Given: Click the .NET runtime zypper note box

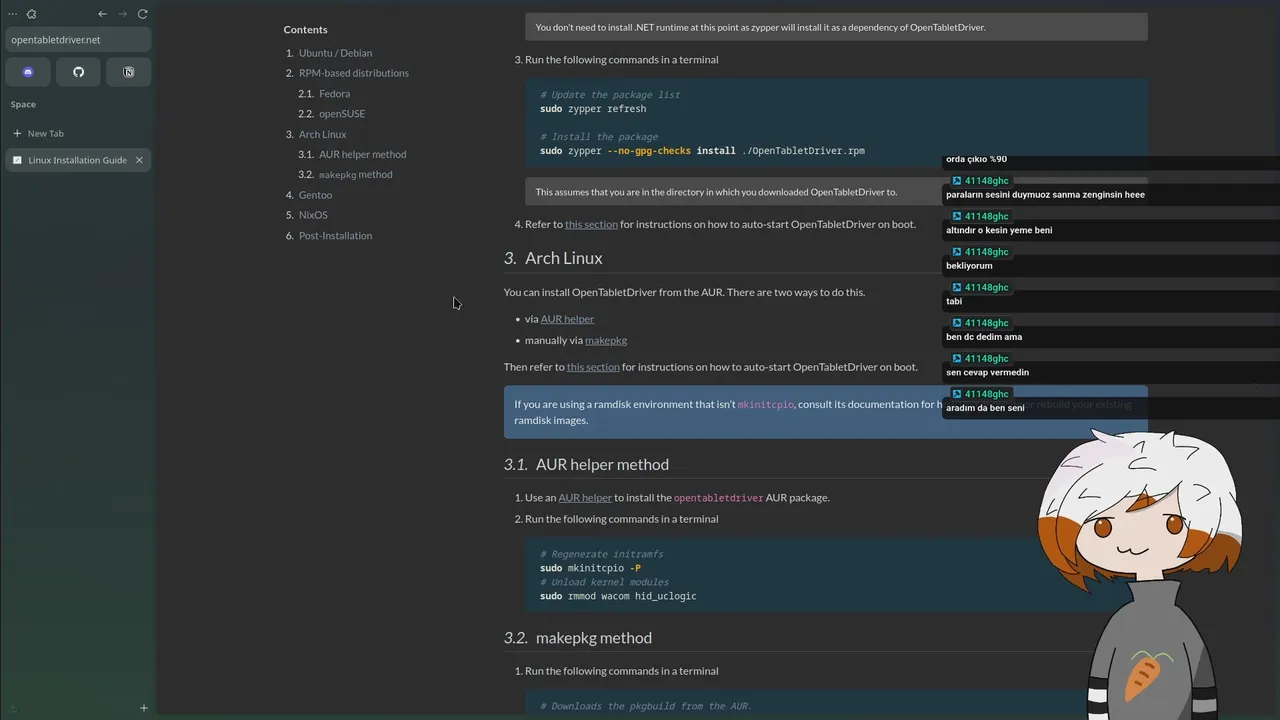Looking at the screenshot, I should point(836,27).
